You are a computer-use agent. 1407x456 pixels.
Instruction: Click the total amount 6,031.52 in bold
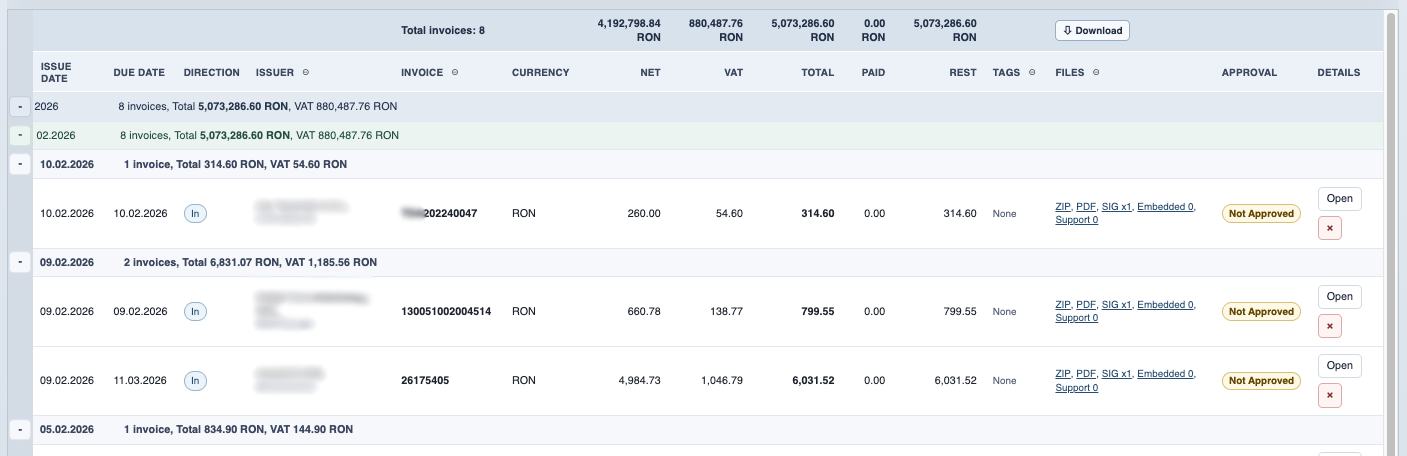pos(812,380)
